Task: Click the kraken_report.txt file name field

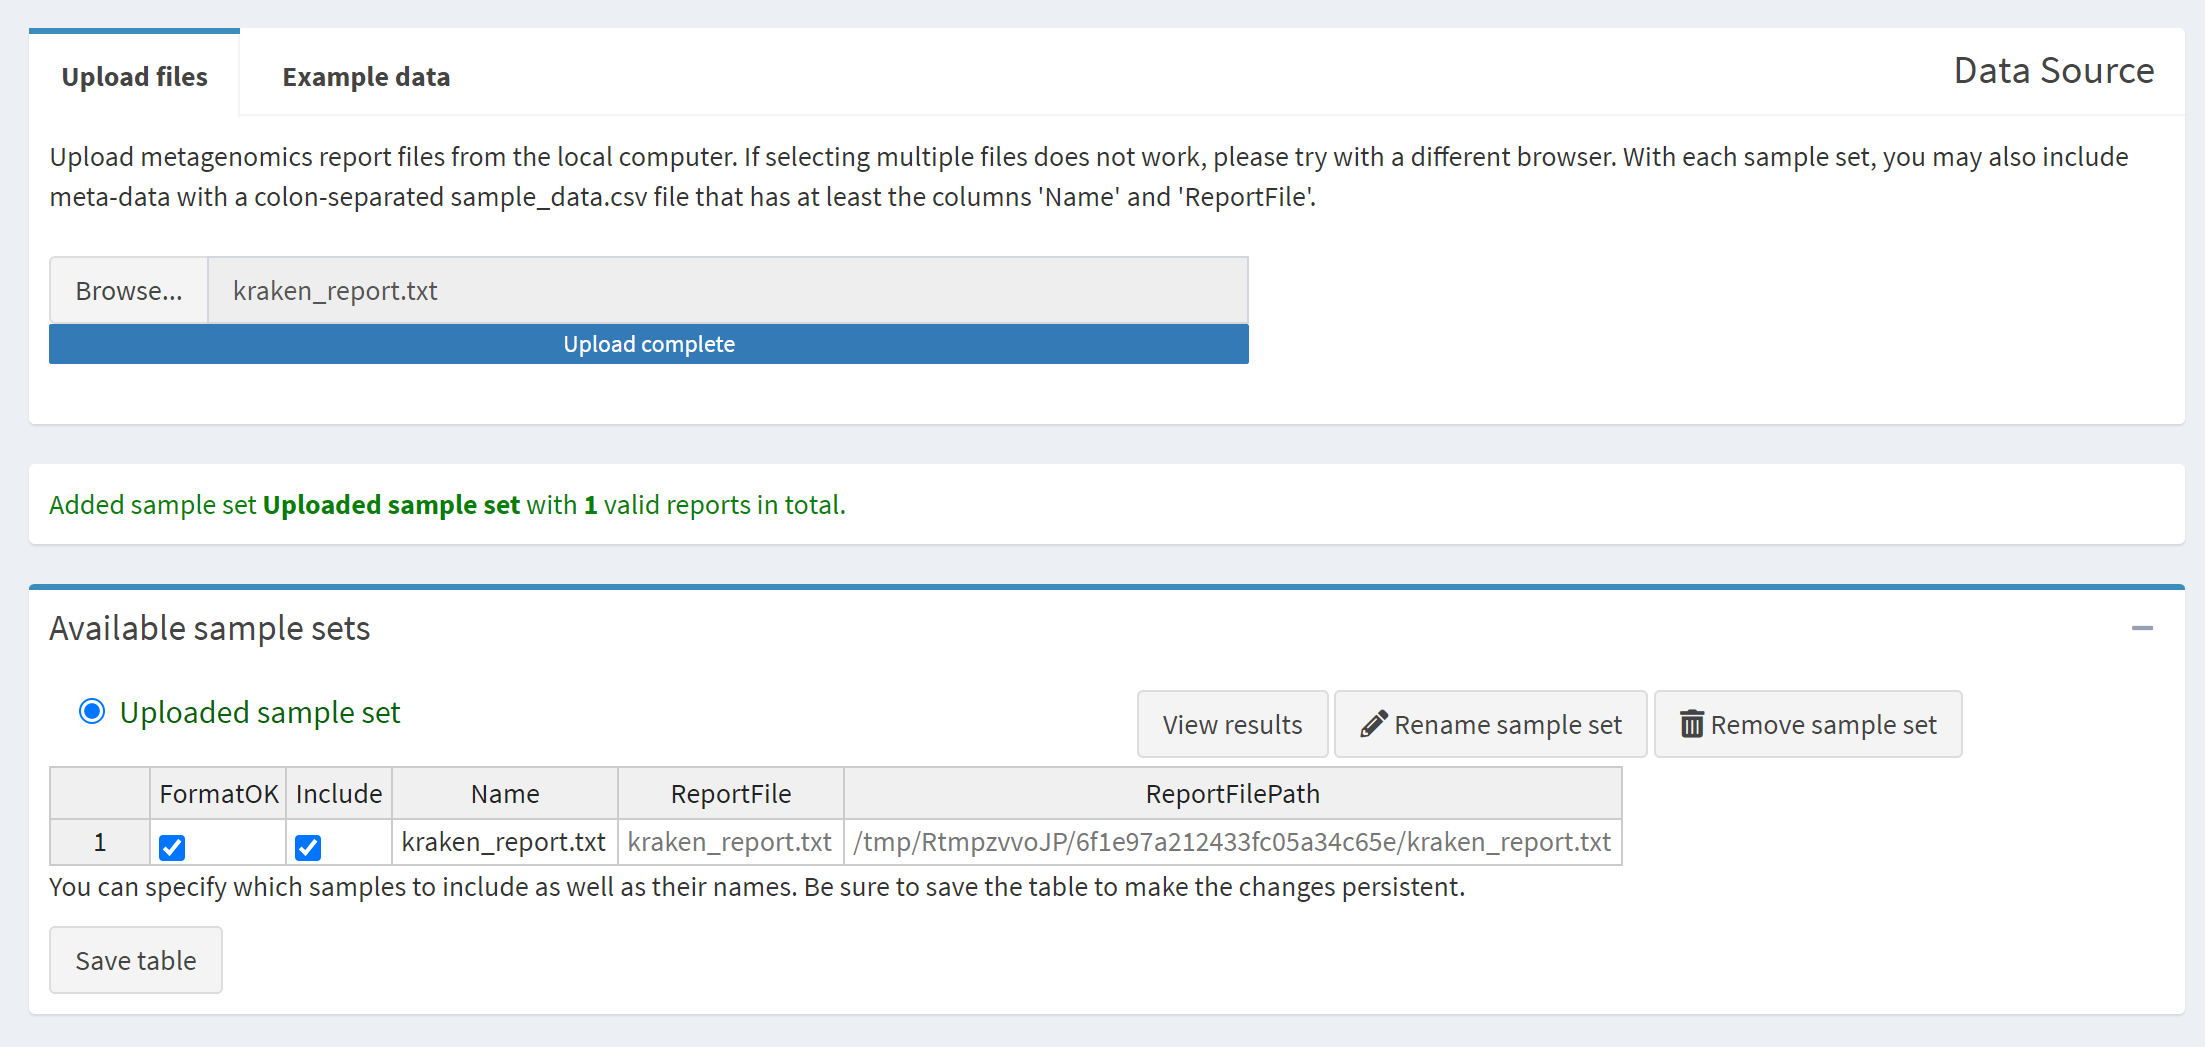Action: coord(727,291)
